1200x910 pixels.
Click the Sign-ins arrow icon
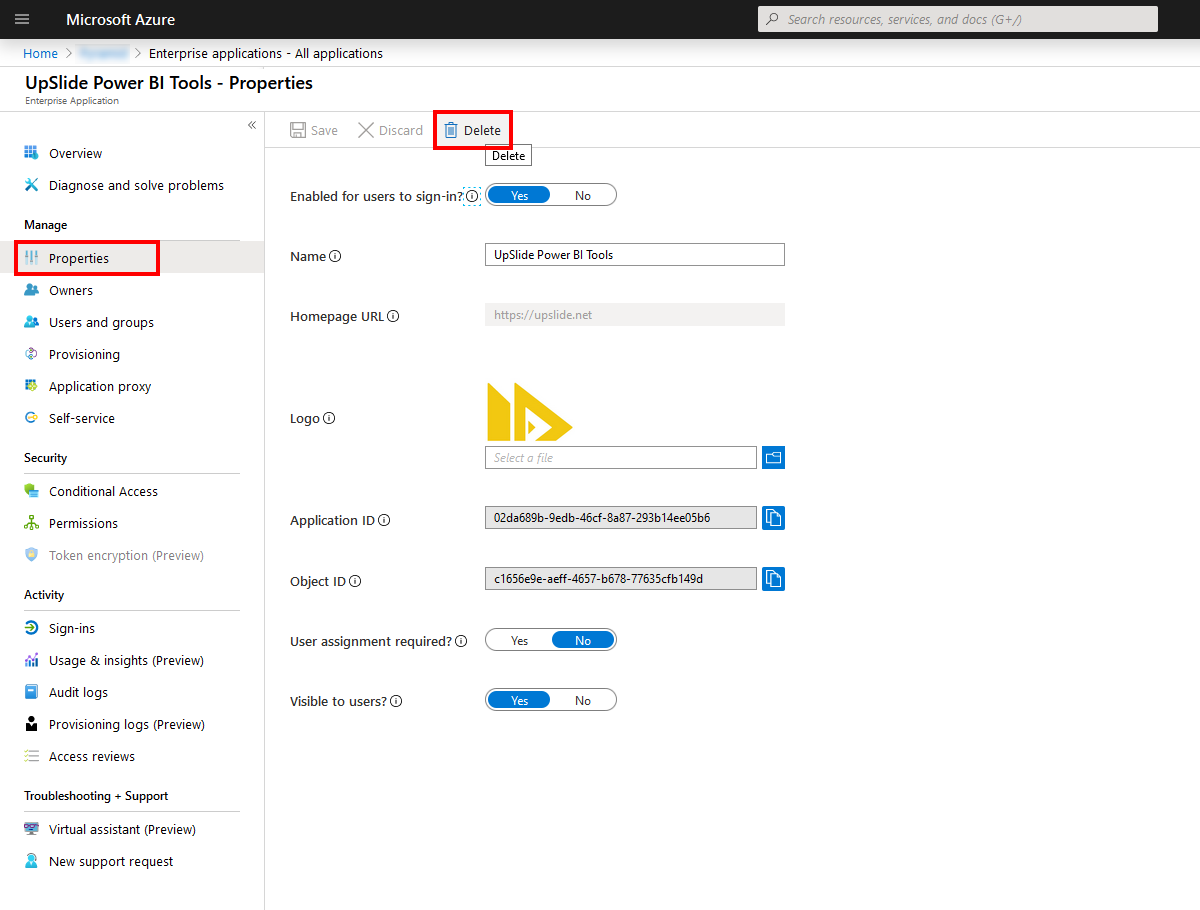click(x=31, y=628)
